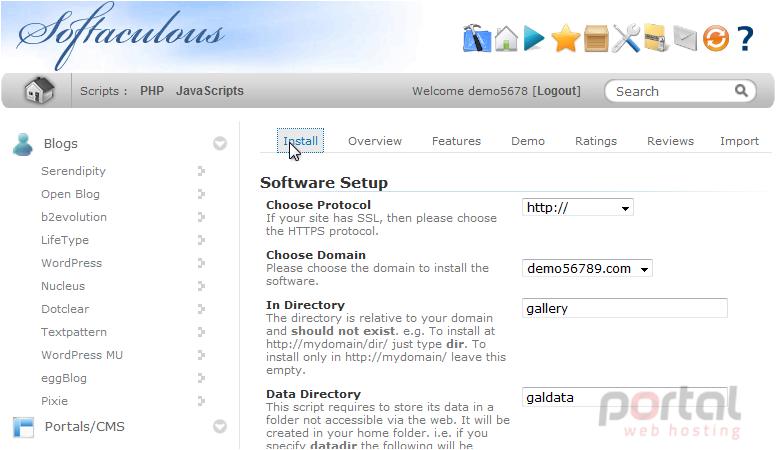
Task: Click the JavaScripts scripts link
Action: (210, 91)
